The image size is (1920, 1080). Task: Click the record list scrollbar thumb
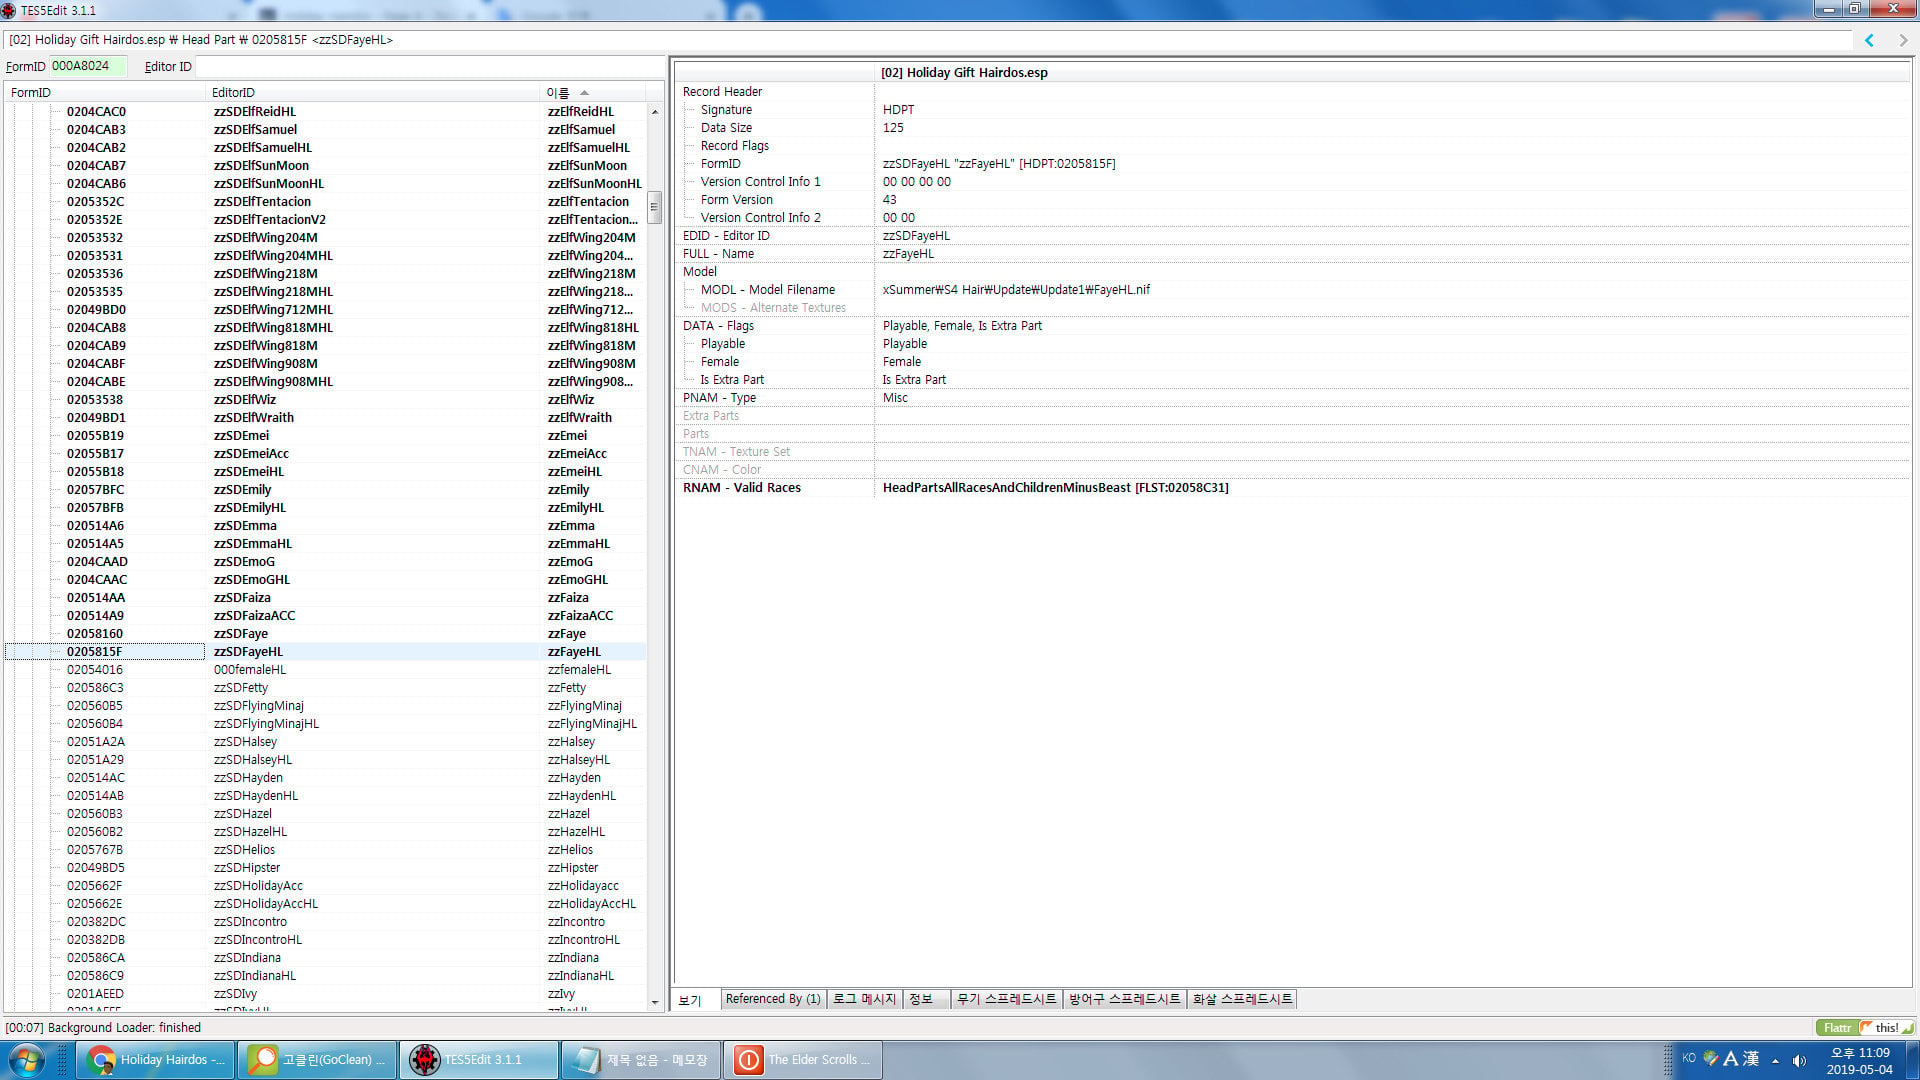pos(655,207)
